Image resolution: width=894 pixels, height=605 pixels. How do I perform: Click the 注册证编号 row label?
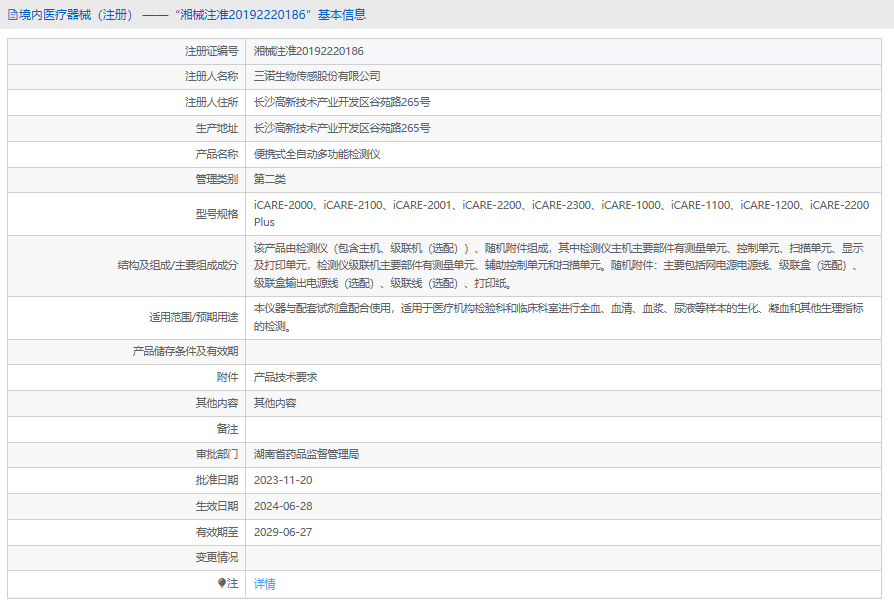pos(212,51)
